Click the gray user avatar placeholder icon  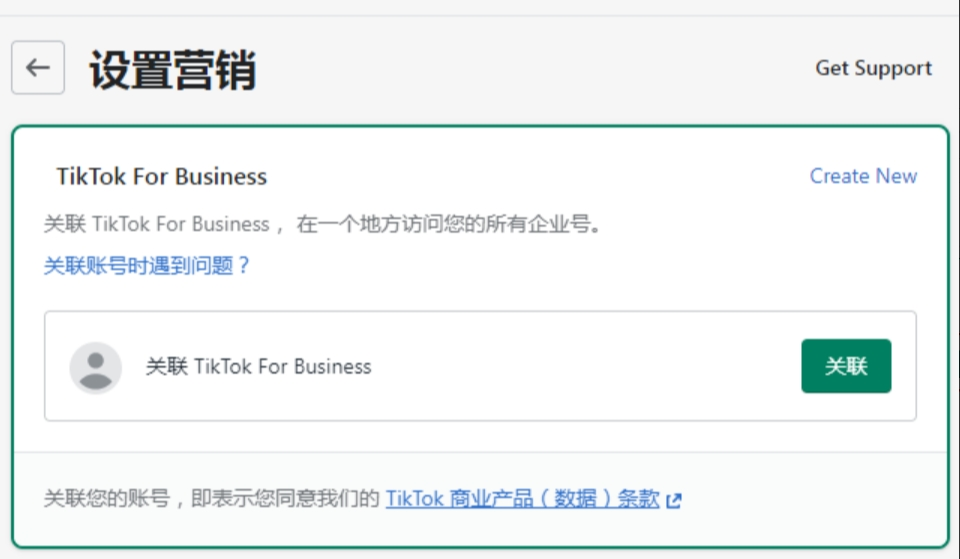(x=96, y=367)
